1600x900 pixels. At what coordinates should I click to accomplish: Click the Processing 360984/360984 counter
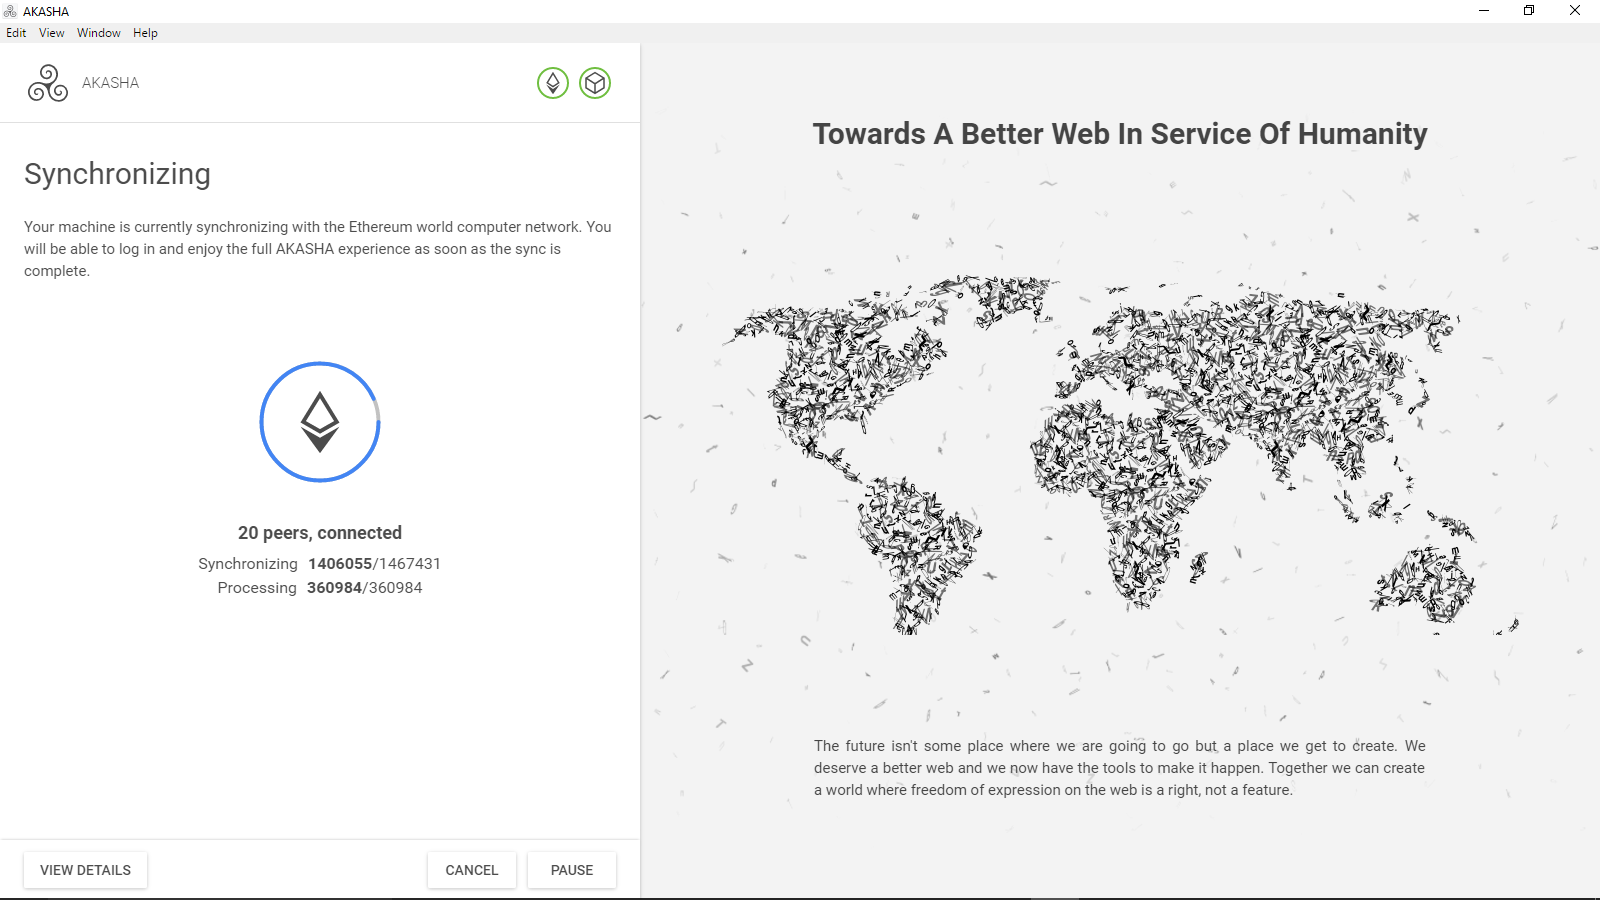tap(320, 588)
